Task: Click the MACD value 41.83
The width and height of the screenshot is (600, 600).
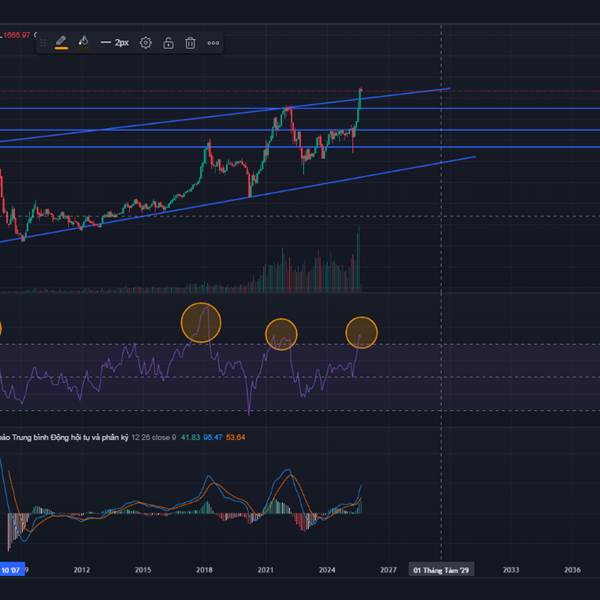Action: (x=190, y=437)
